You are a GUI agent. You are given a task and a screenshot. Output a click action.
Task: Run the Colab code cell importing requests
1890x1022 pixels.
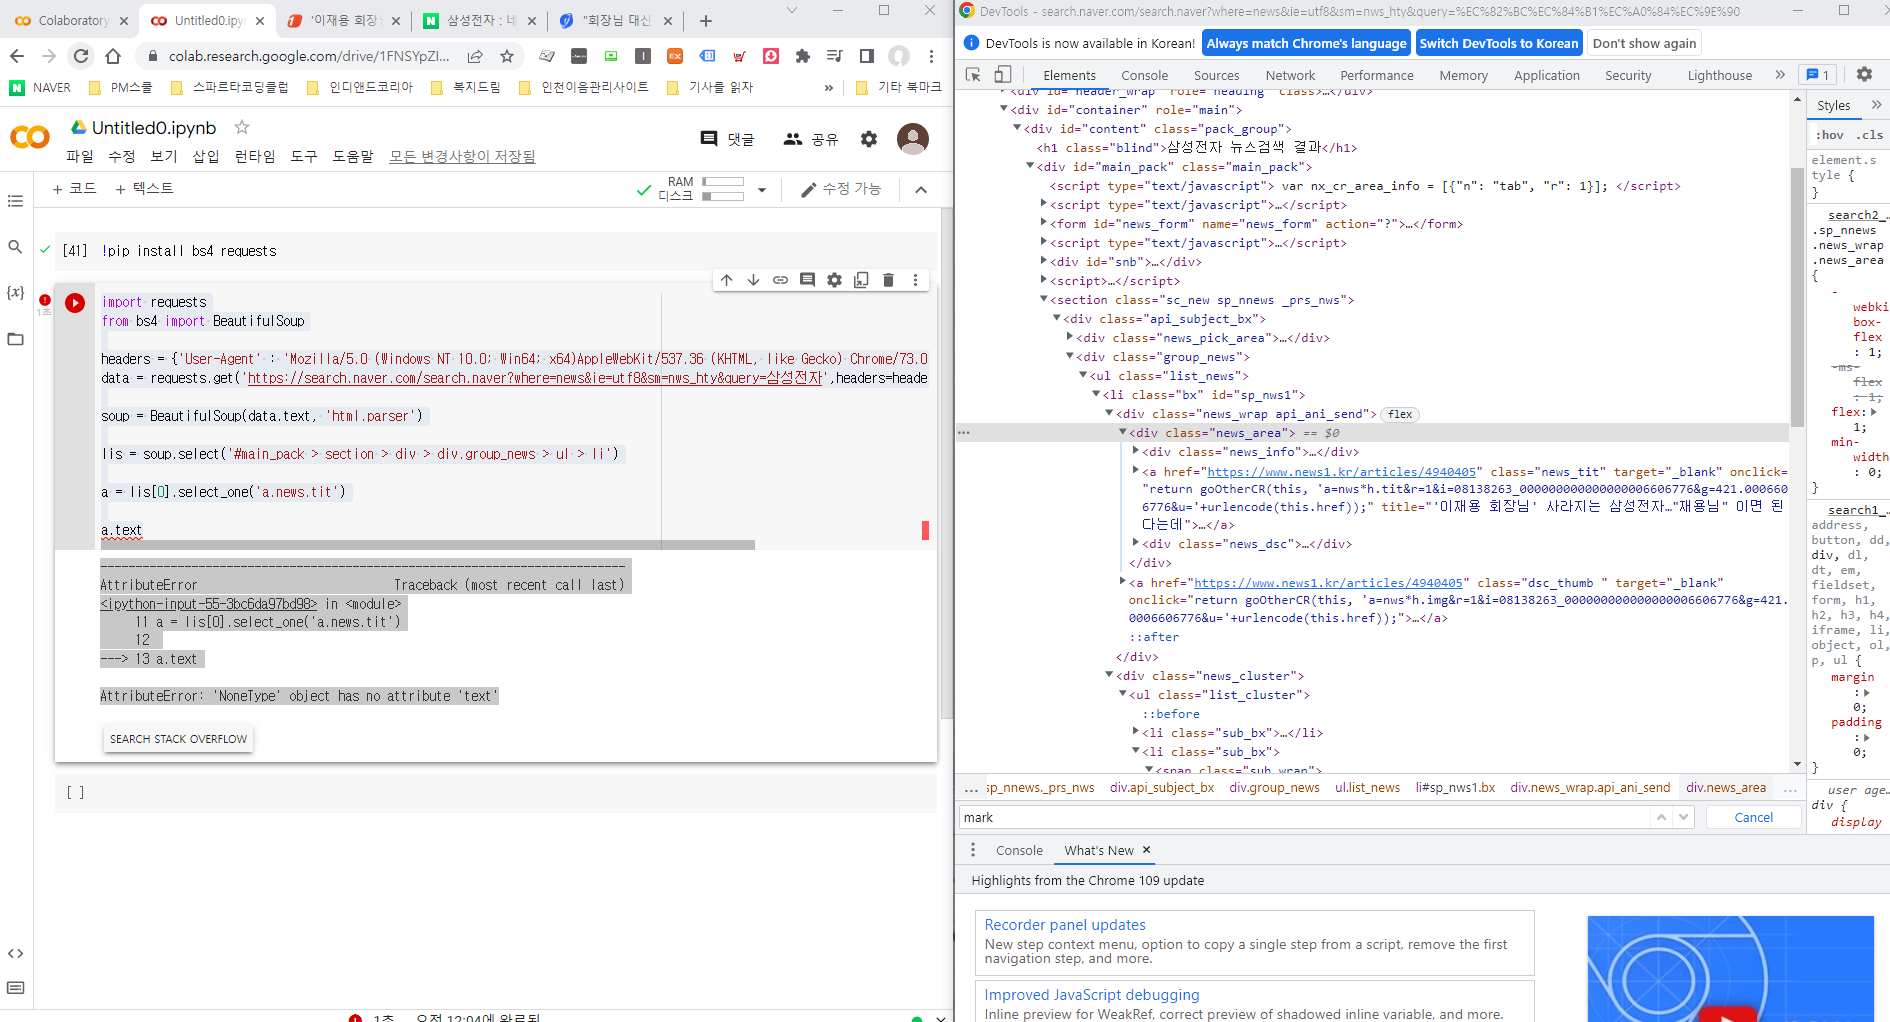pos(75,302)
